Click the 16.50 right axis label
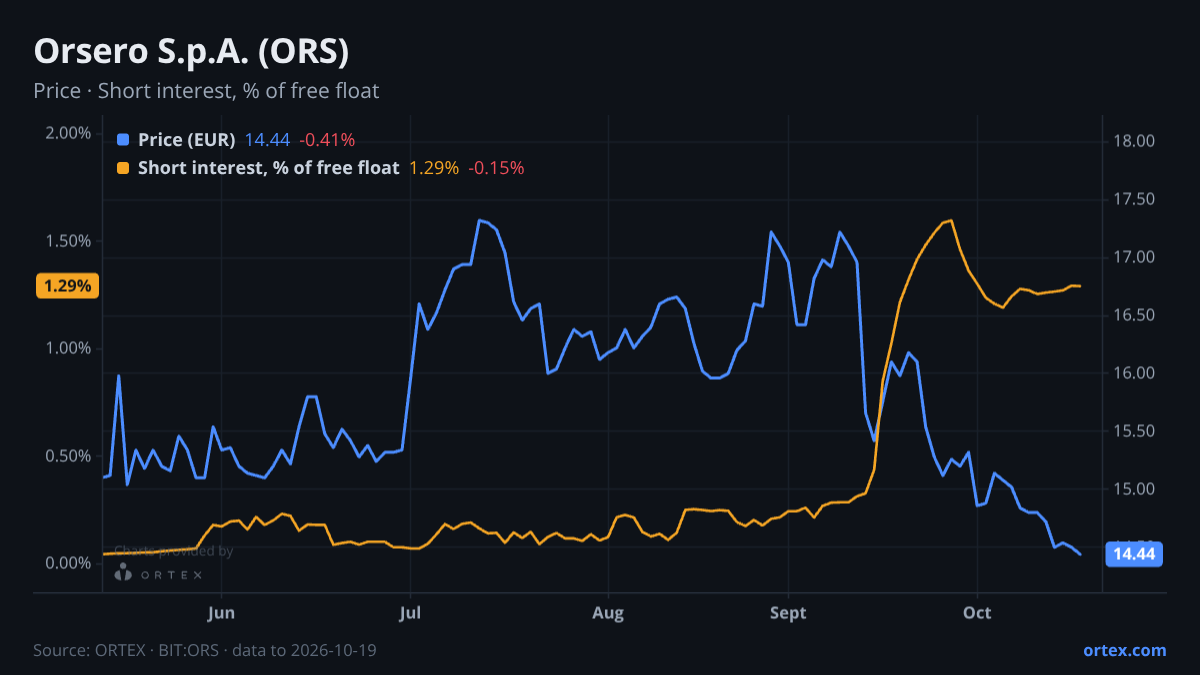The width and height of the screenshot is (1200, 675). (1135, 315)
